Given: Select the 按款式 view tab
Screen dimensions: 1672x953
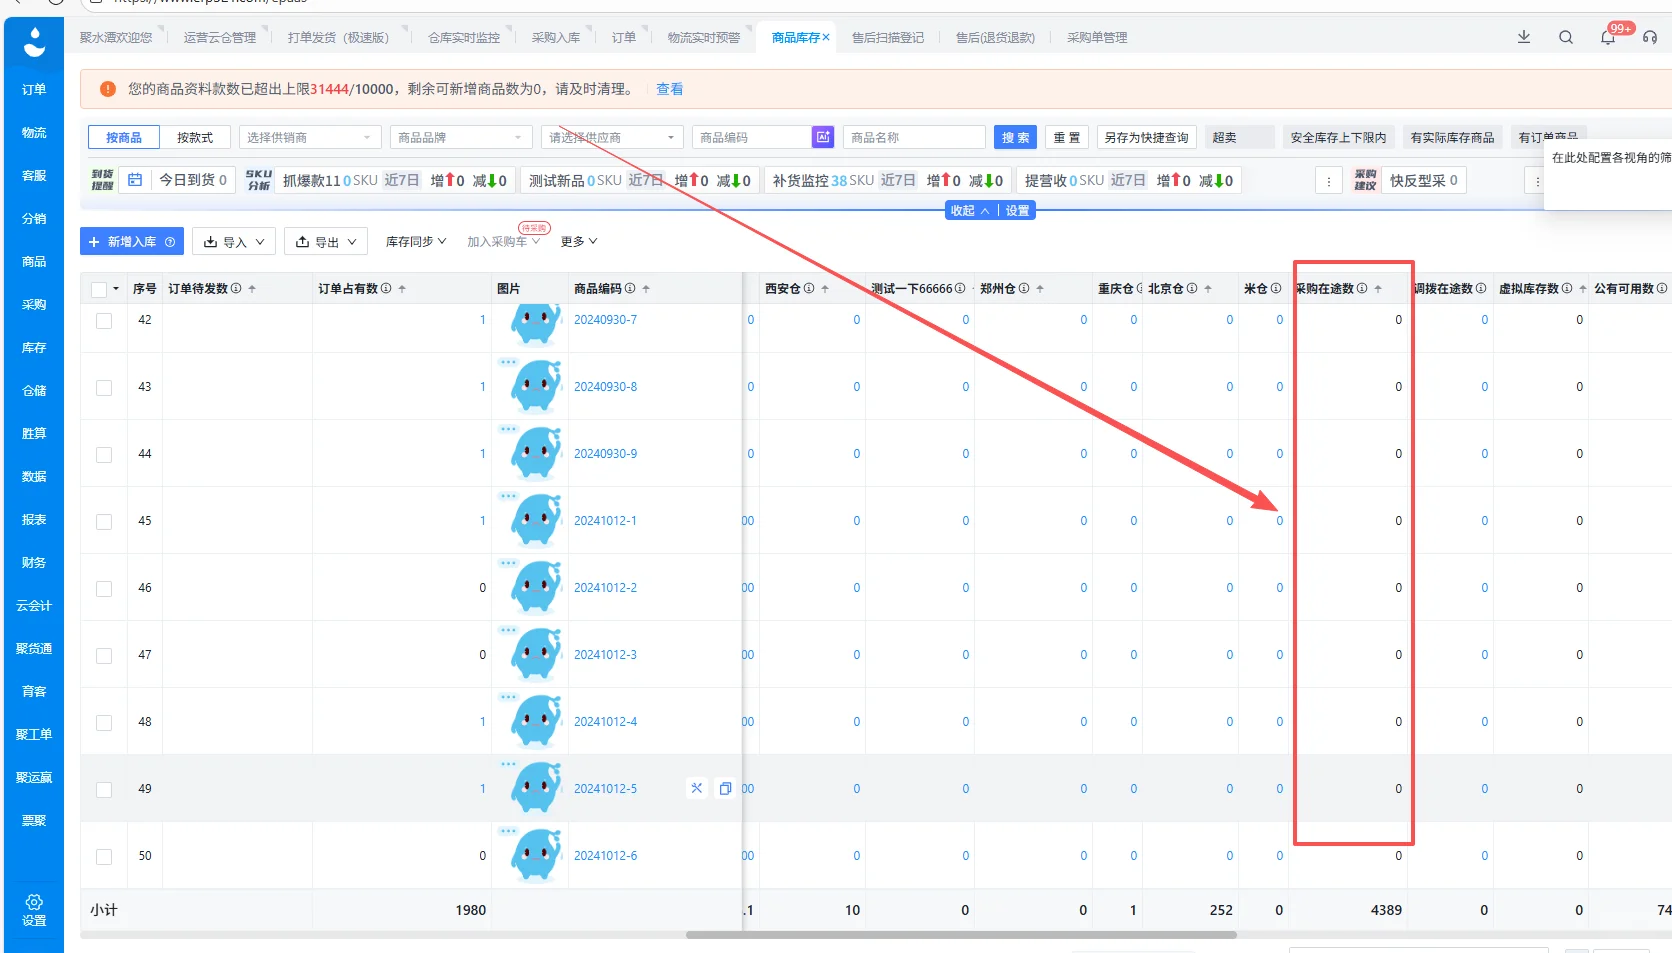Looking at the screenshot, I should click(x=195, y=137).
